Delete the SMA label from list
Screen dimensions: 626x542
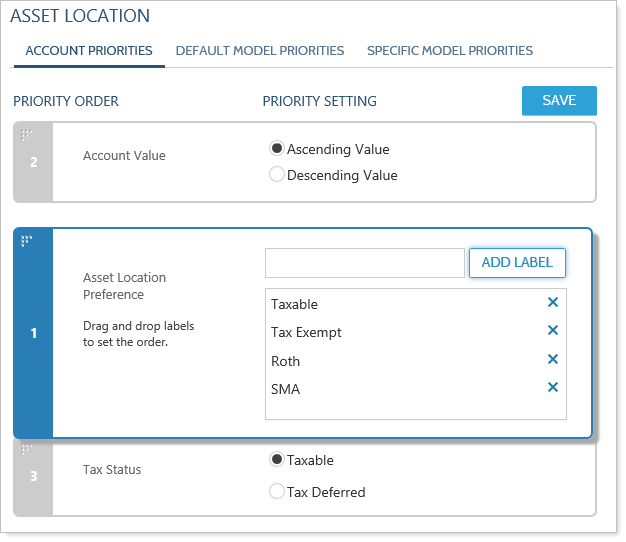tap(552, 388)
